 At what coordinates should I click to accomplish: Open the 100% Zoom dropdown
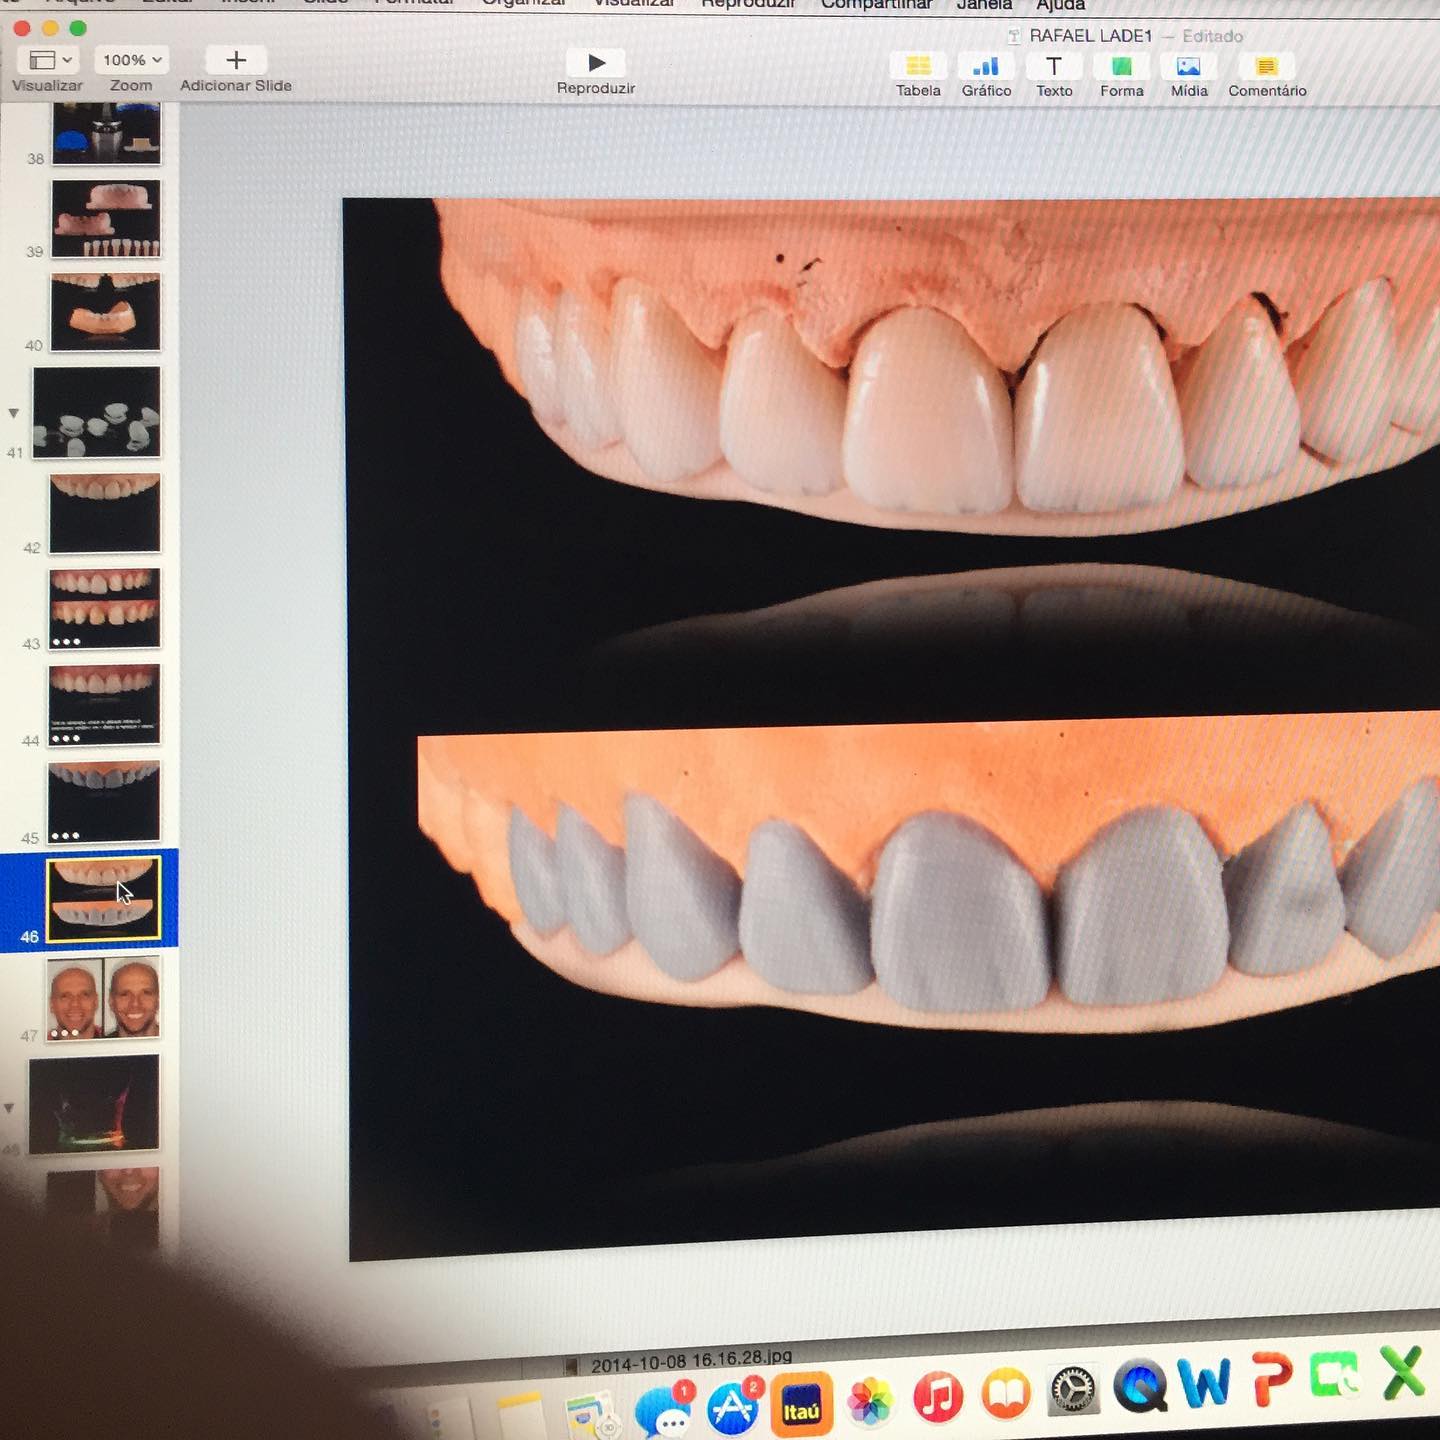131,60
